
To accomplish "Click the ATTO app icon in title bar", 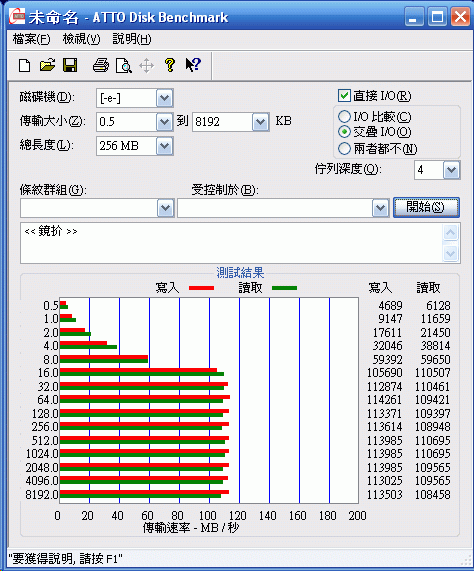I will pos(17,17).
